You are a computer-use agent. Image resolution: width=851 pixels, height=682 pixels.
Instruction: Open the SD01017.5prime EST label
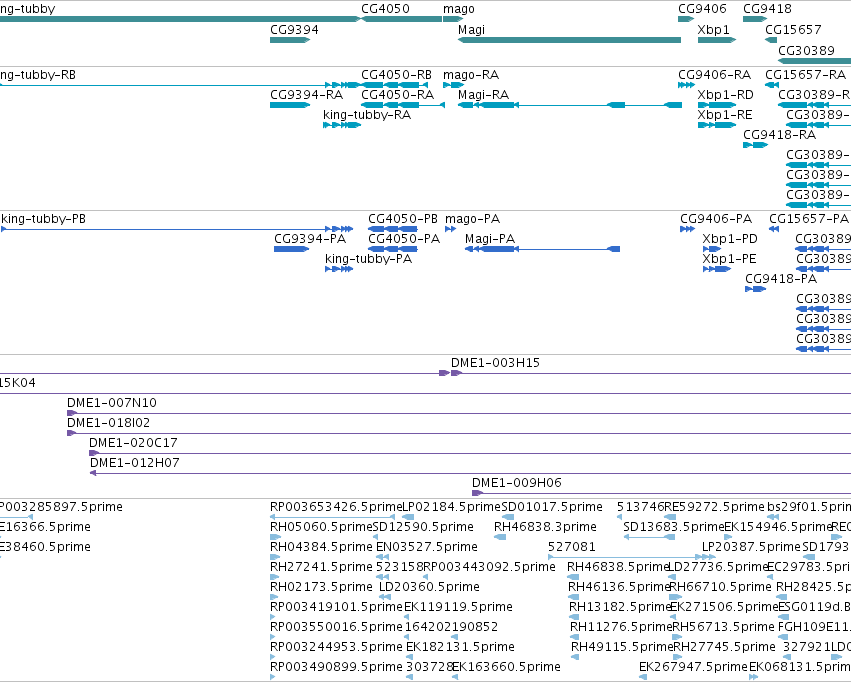click(551, 507)
